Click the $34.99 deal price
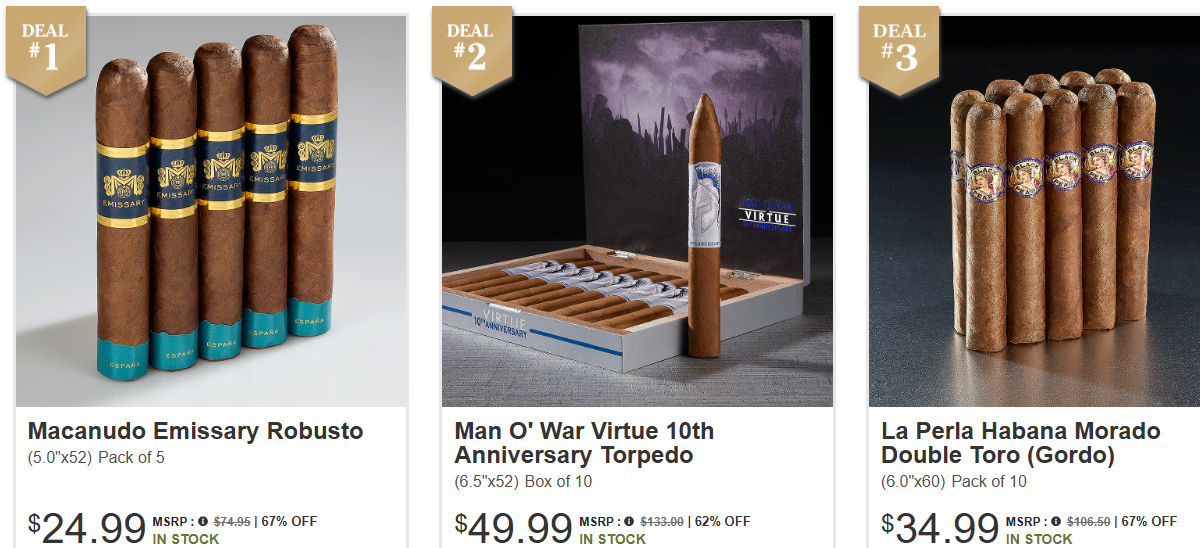 941,528
